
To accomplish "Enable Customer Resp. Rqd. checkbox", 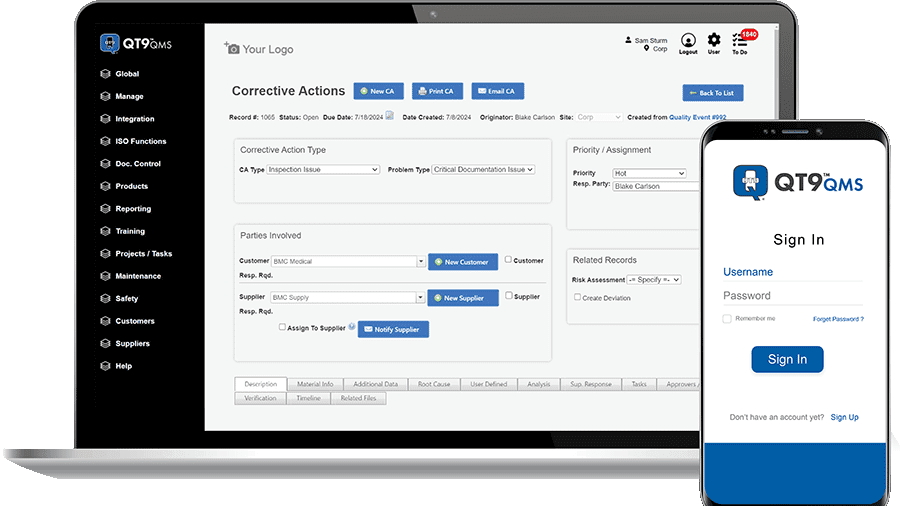I will pyautogui.click(x=508, y=260).
